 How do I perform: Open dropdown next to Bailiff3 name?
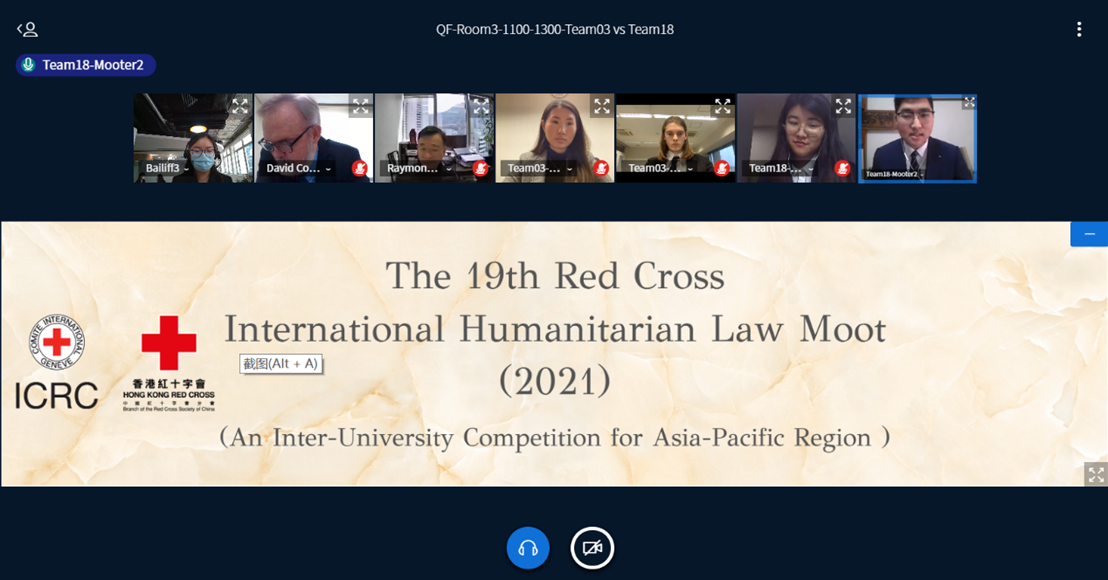[x=188, y=169]
